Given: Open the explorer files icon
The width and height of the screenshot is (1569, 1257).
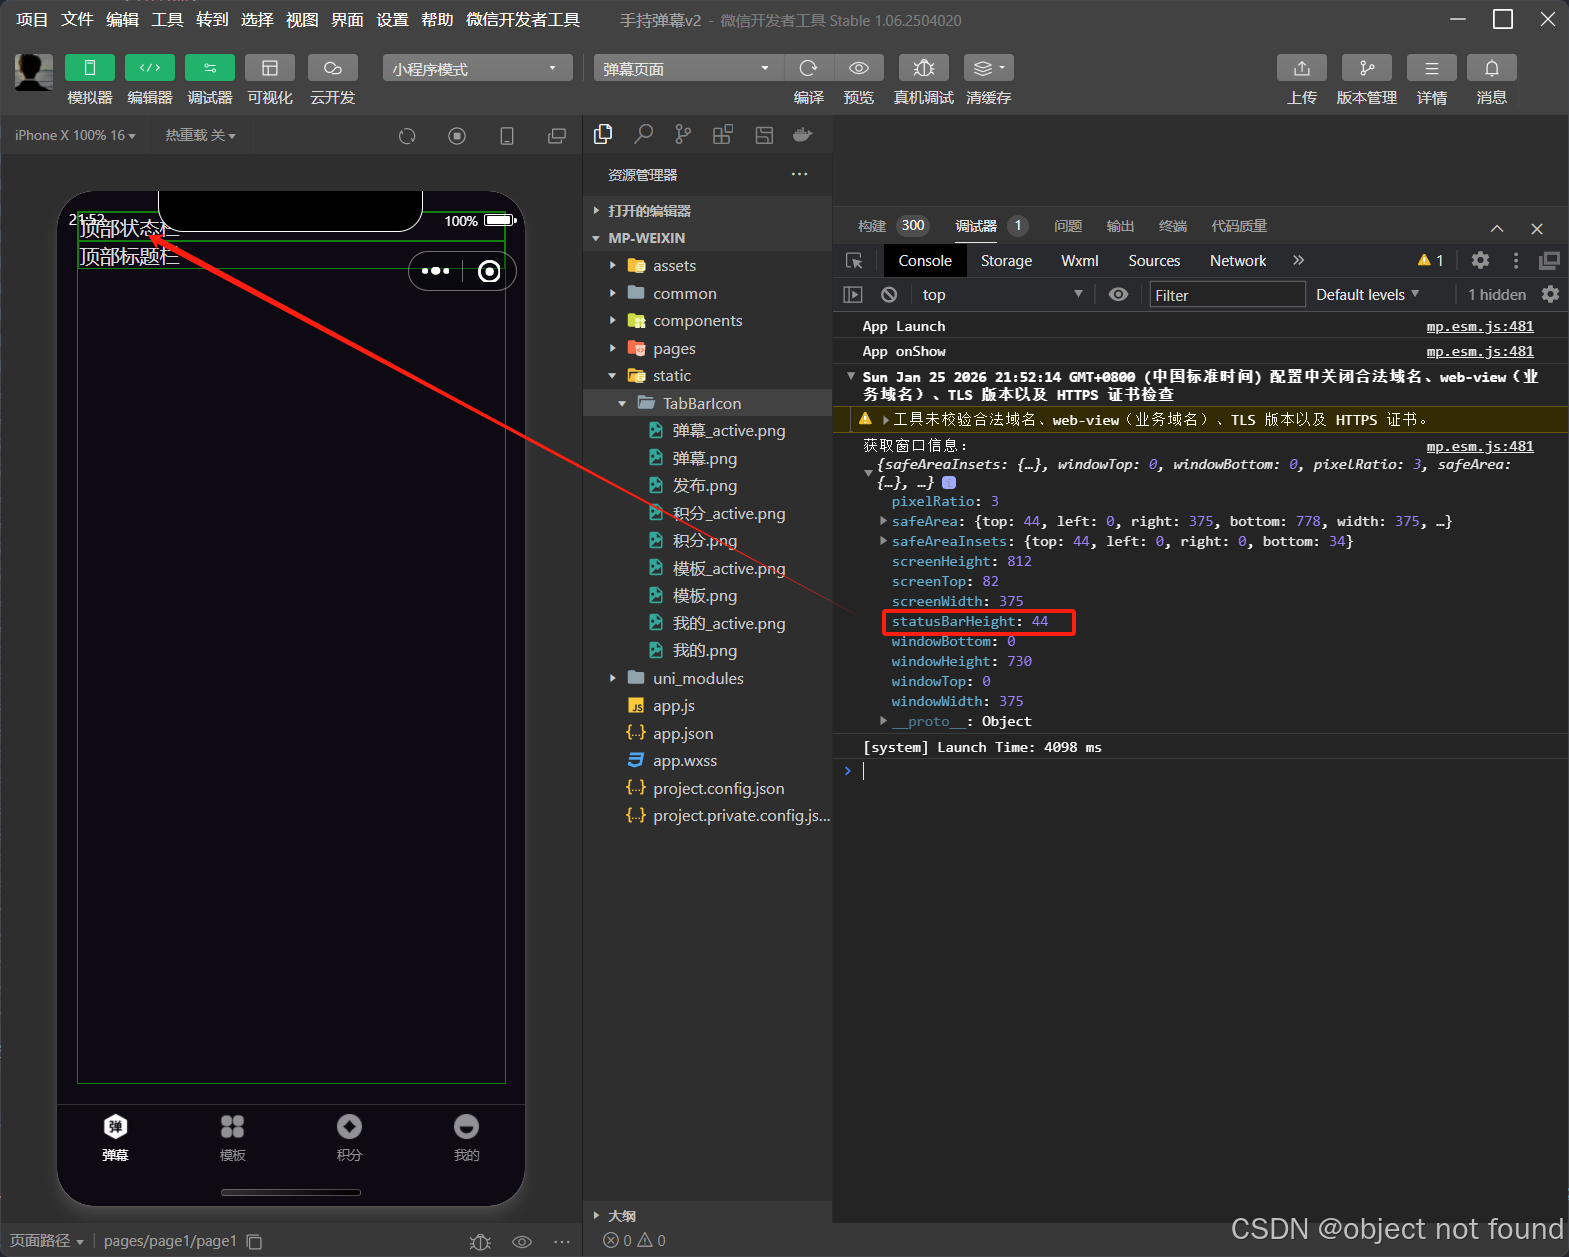Looking at the screenshot, I should pyautogui.click(x=603, y=134).
